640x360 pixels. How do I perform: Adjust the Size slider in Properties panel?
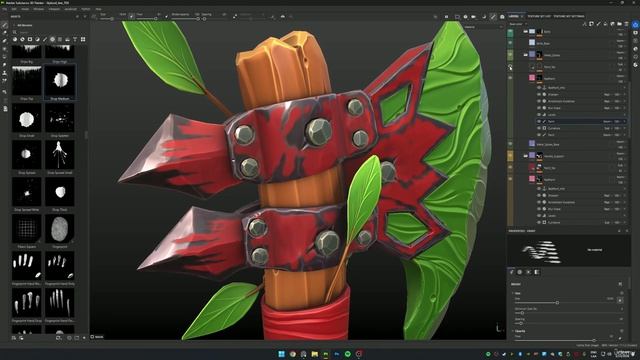click(564, 303)
